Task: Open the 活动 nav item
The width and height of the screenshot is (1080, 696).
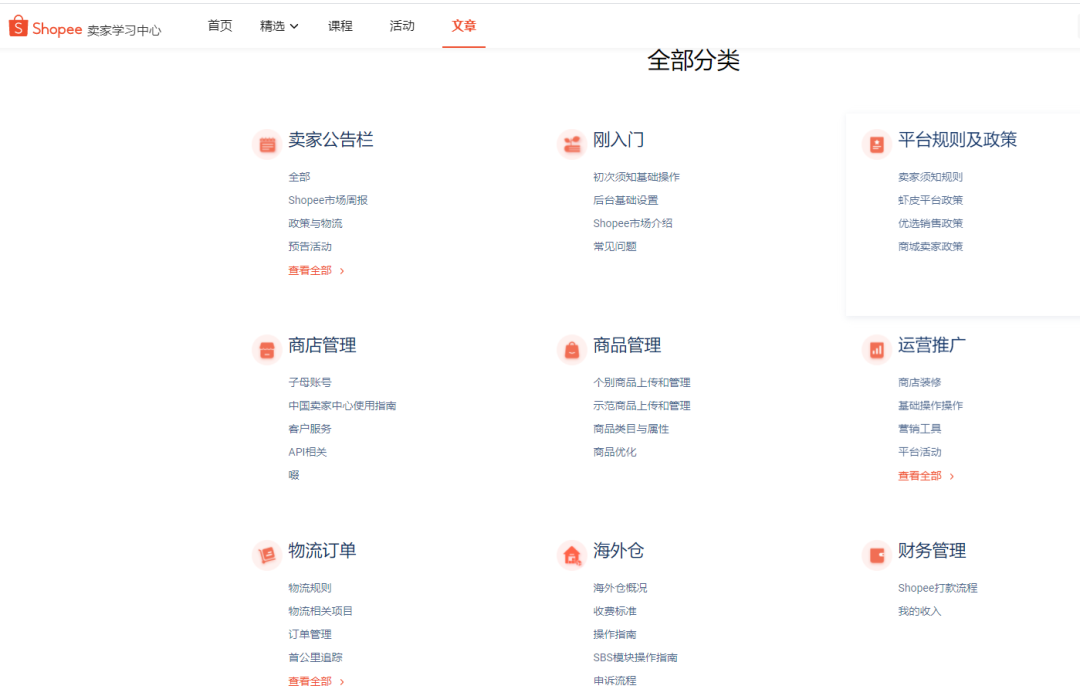Action: tap(402, 26)
